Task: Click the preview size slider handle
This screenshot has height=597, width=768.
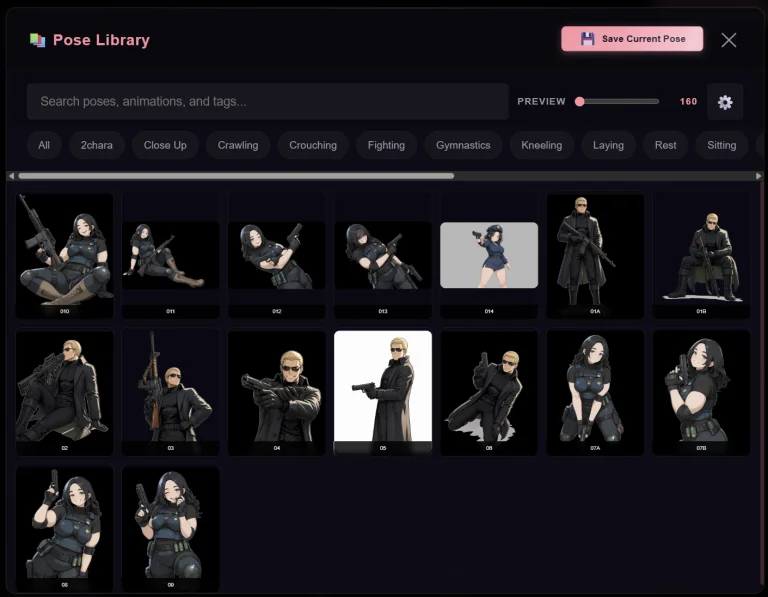Action: 579,101
